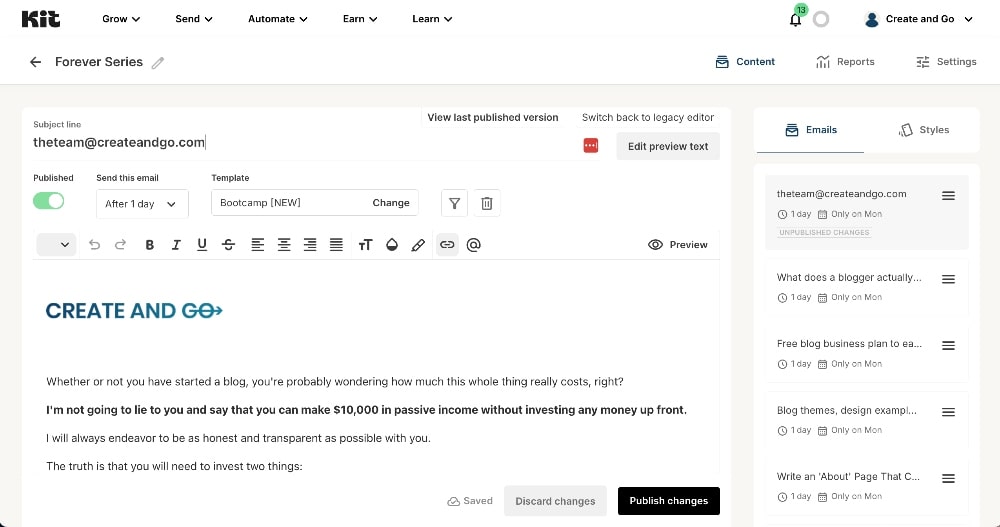The height and width of the screenshot is (527, 1000).
Task: Toggle bold formatting in the editor toolbar
Action: (x=150, y=244)
